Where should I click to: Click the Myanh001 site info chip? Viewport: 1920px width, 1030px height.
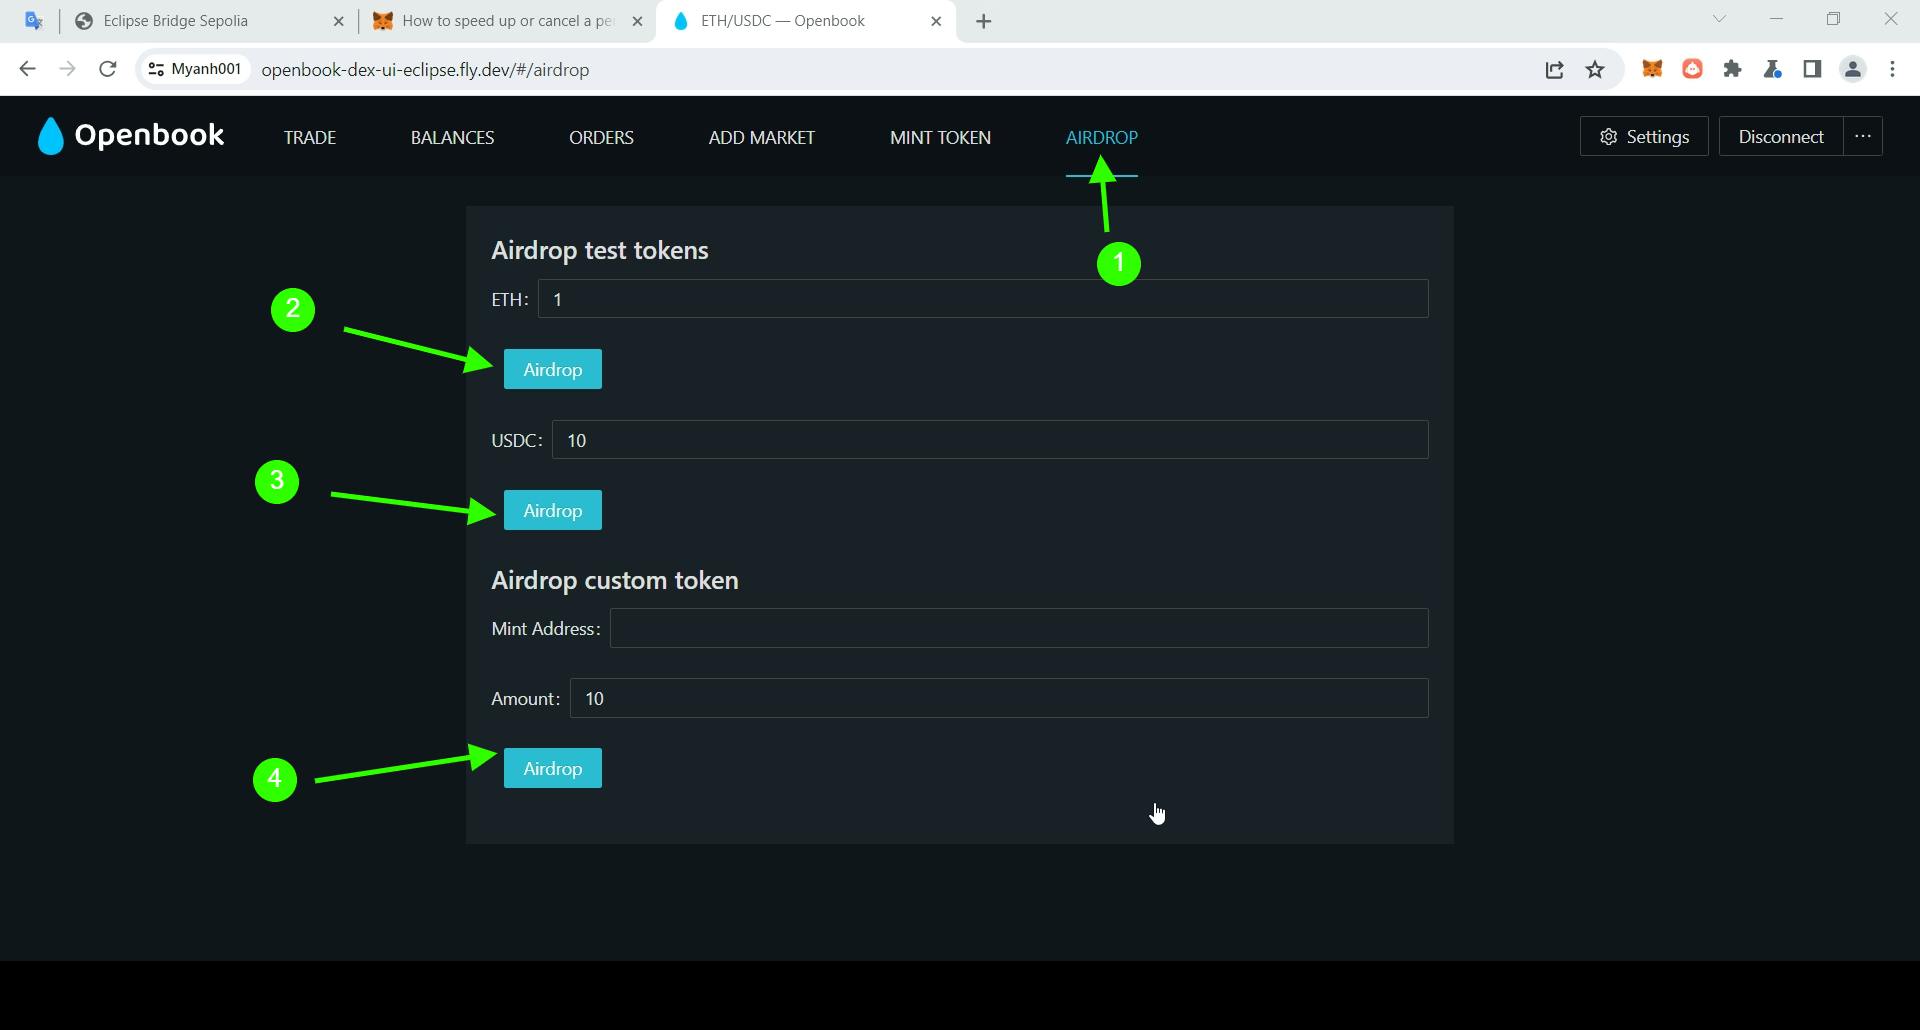pyautogui.click(x=195, y=69)
